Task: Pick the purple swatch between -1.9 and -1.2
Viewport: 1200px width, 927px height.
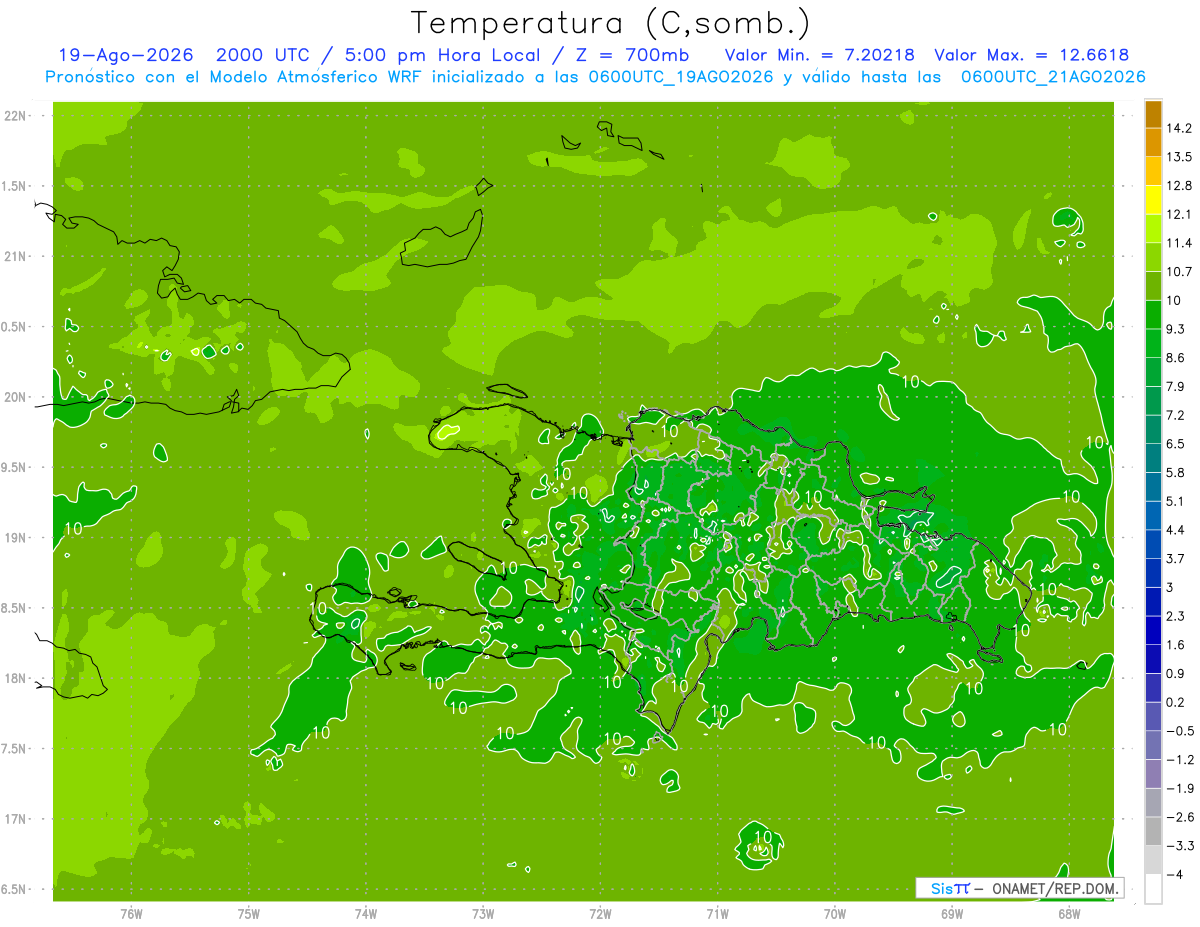Action: point(1153,774)
